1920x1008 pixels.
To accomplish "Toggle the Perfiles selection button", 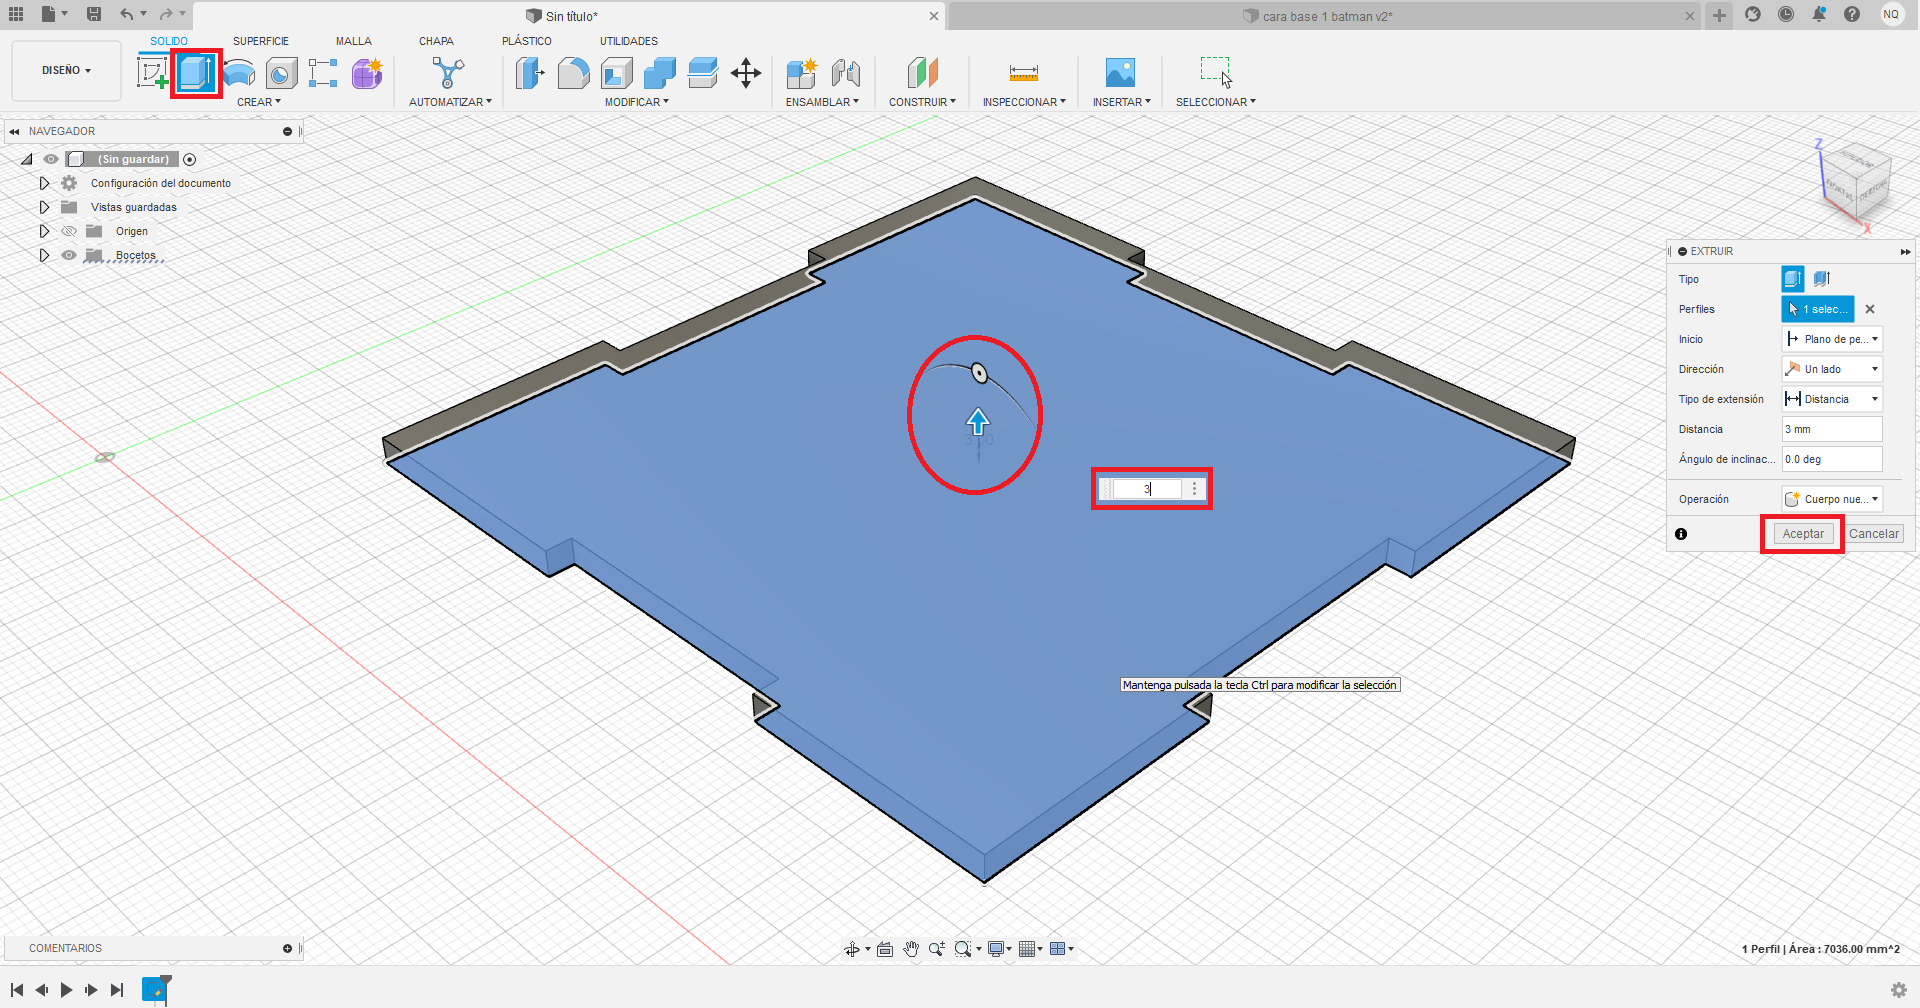I will pyautogui.click(x=1818, y=309).
